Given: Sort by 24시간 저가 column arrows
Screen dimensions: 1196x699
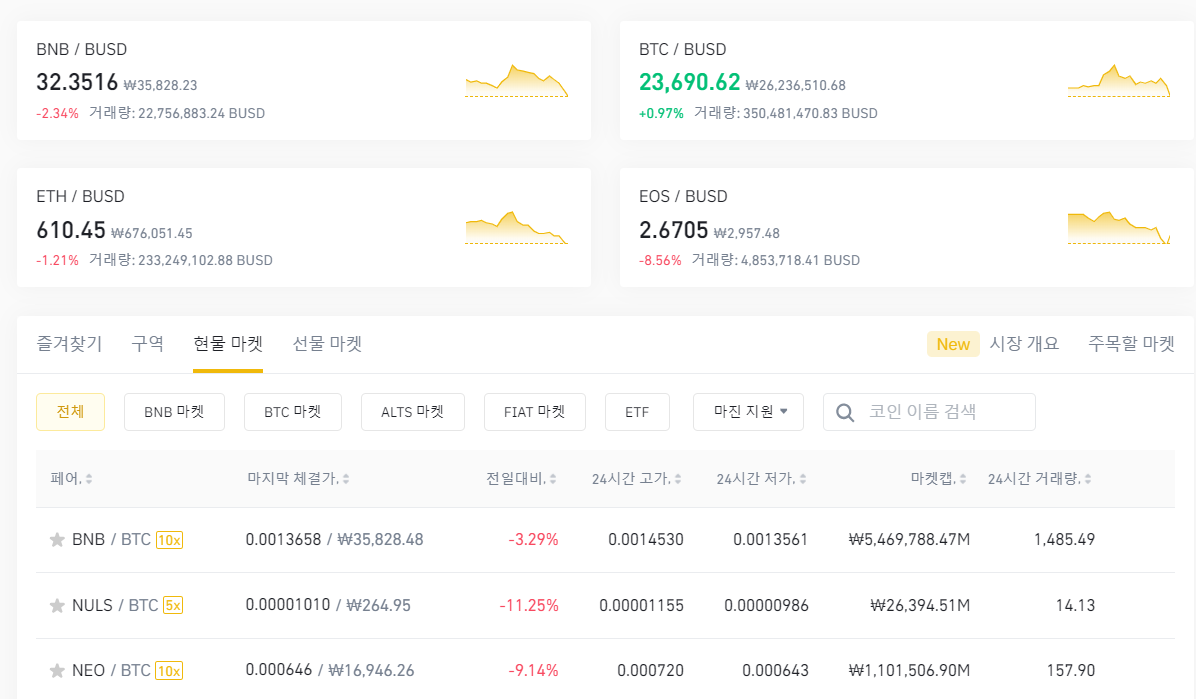Looking at the screenshot, I should [803, 479].
